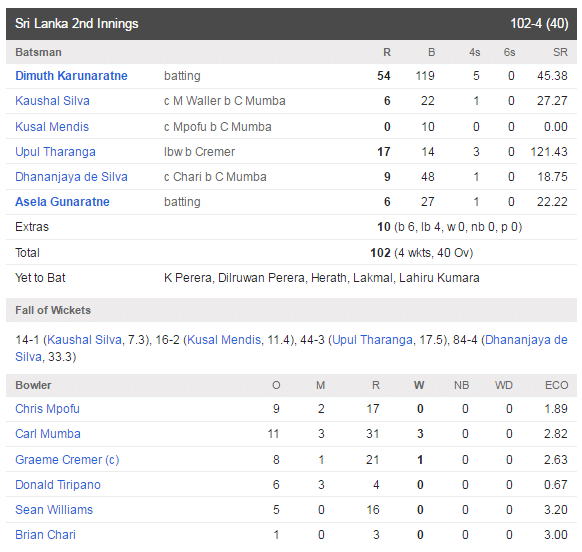Image resolution: width=582 pixels, height=552 pixels.
Task: Click Kusal Mendis in batsman list
Action: point(52,127)
